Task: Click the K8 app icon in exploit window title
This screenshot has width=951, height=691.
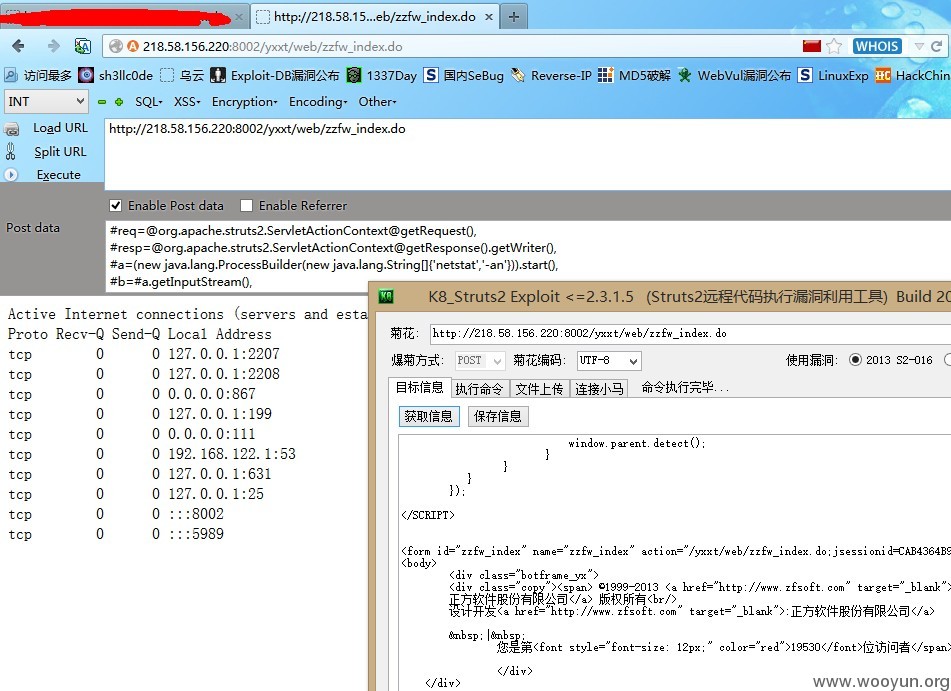Action: click(386, 297)
